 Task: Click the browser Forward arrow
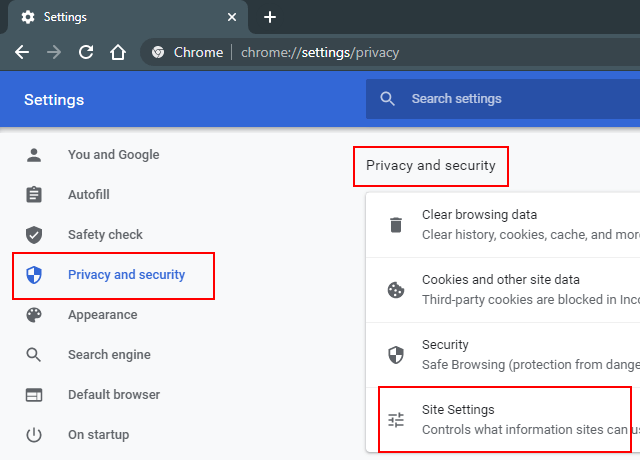point(54,52)
